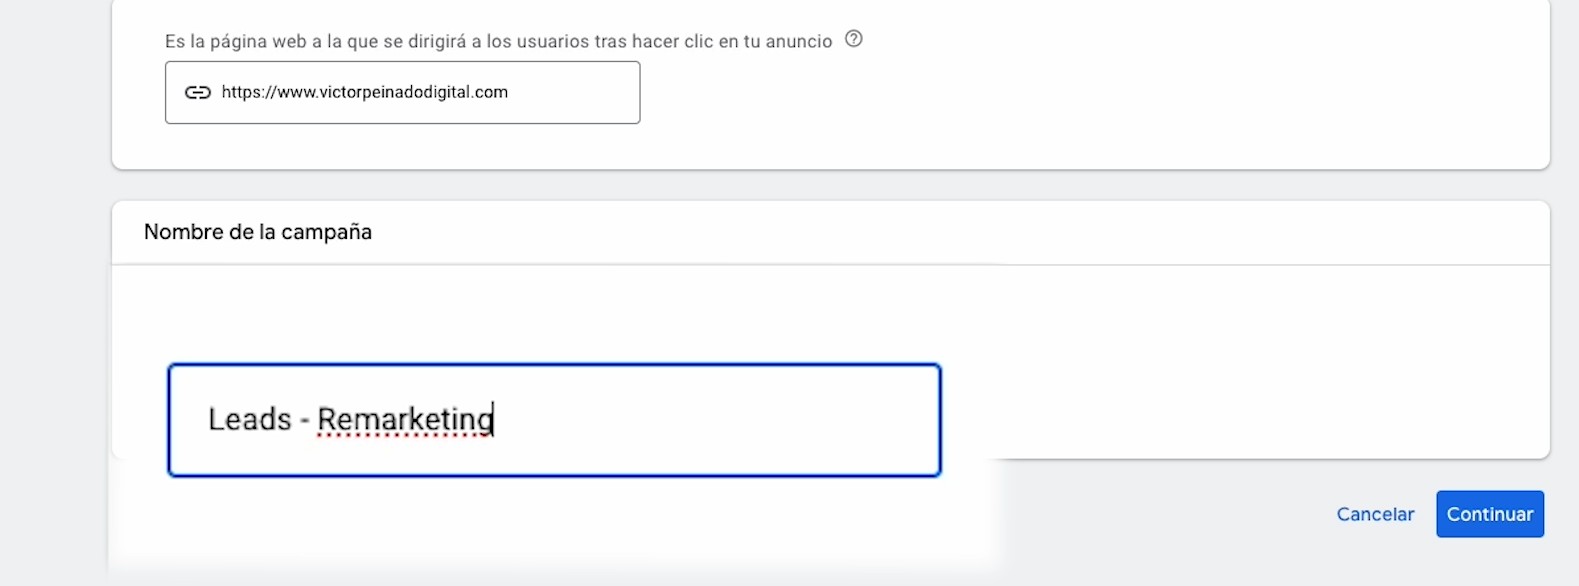
Task: Click the landing page description sentence
Action: coord(450,41)
